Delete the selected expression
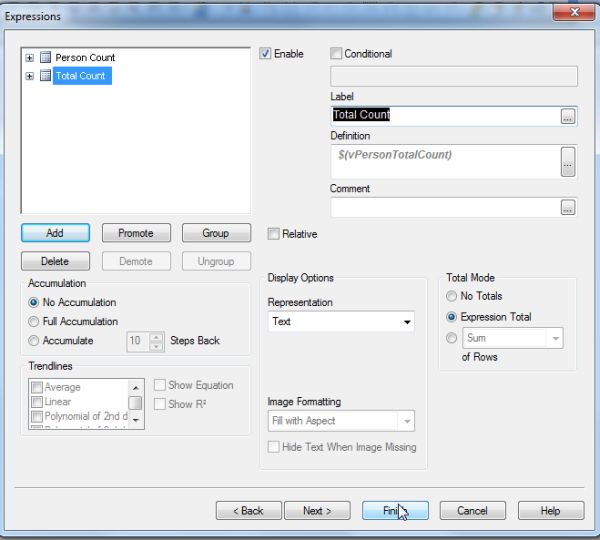This screenshot has width=600, height=540. (55, 261)
